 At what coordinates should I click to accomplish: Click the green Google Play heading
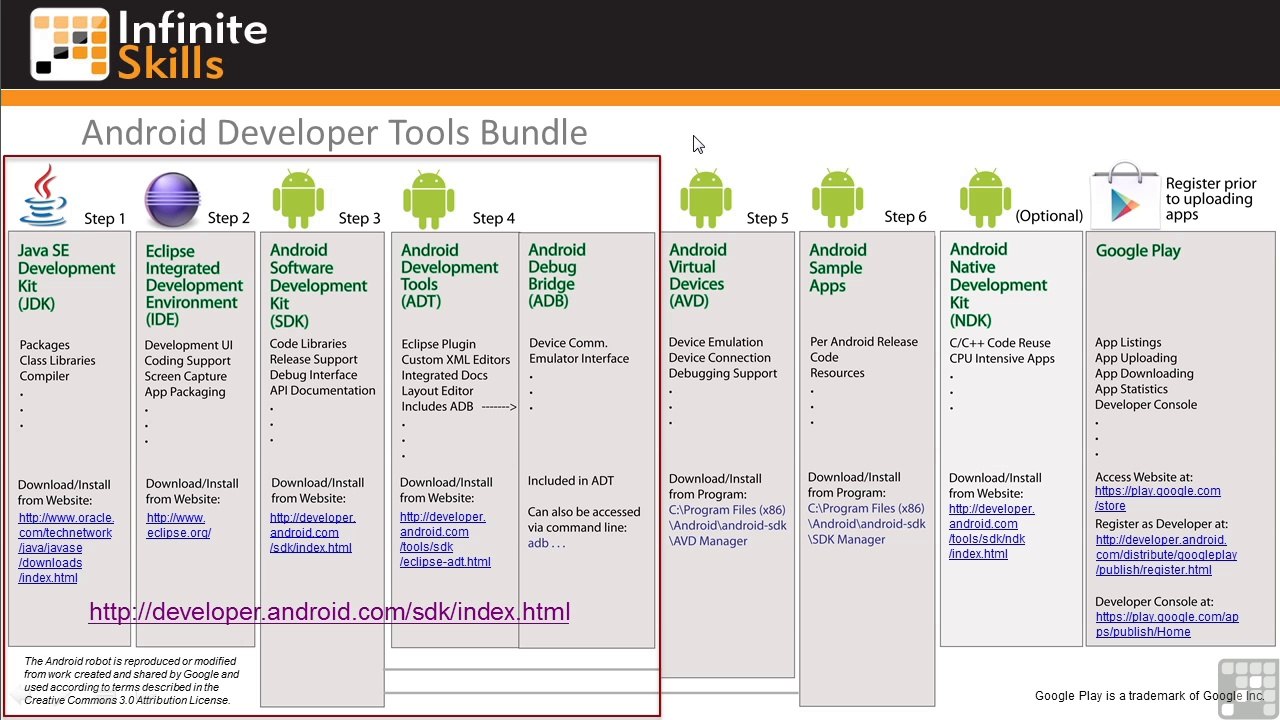[1138, 251]
